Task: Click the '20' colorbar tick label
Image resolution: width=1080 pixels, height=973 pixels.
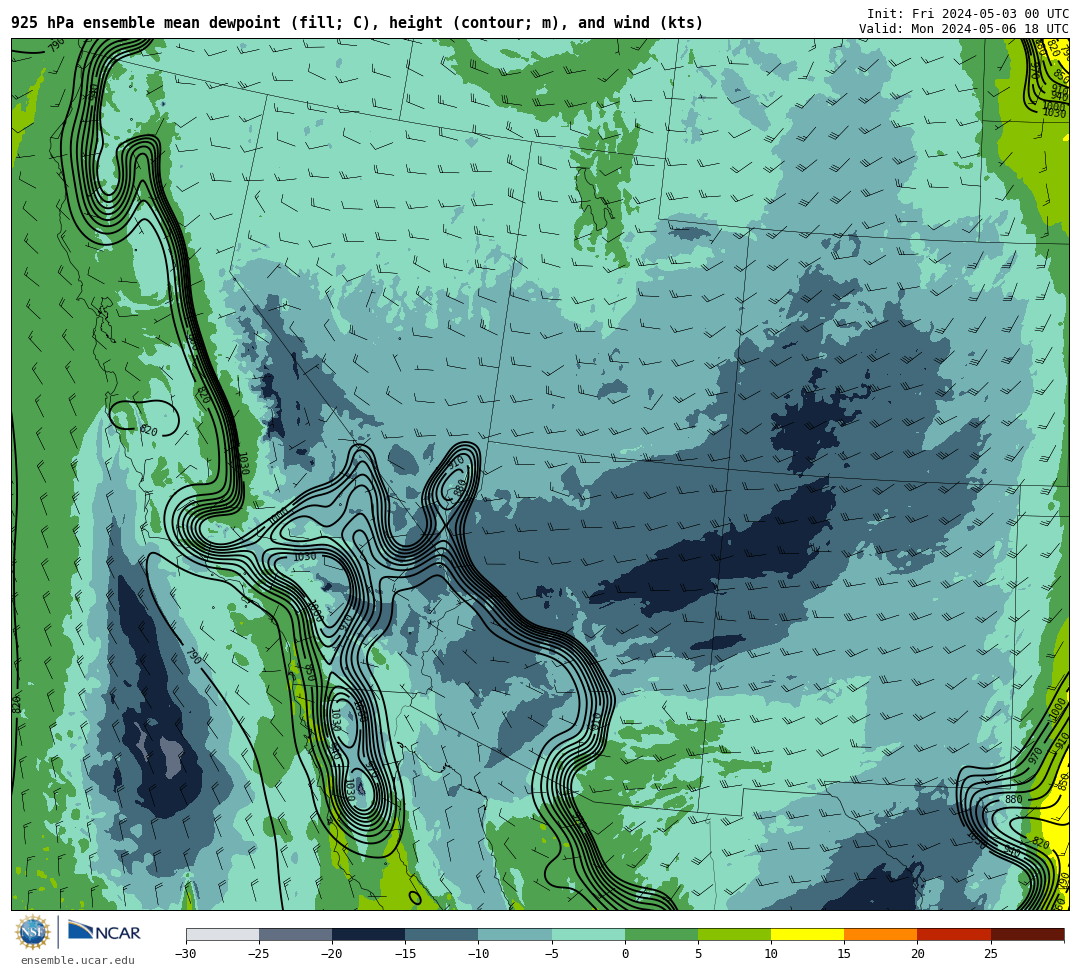Action: click(917, 954)
